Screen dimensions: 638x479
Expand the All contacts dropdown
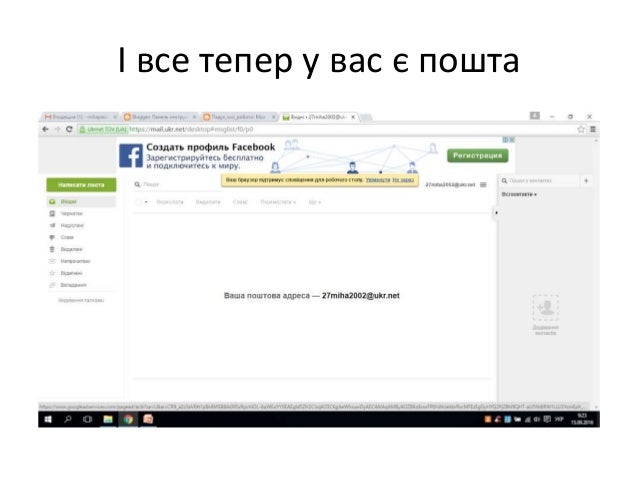click(519, 195)
